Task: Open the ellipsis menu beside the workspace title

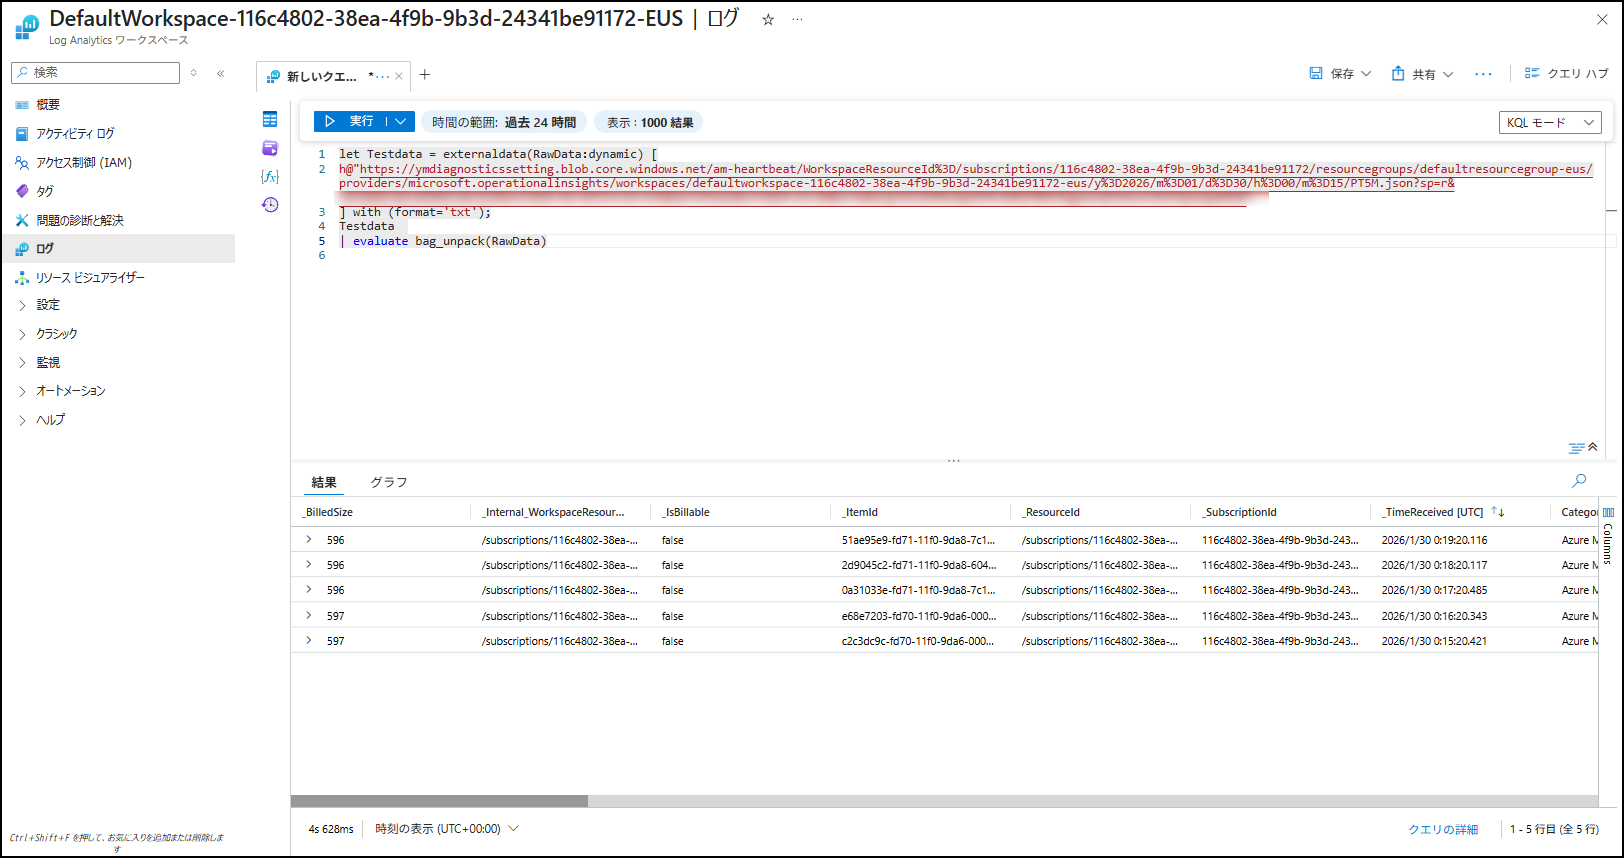Action: pos(797,20)
